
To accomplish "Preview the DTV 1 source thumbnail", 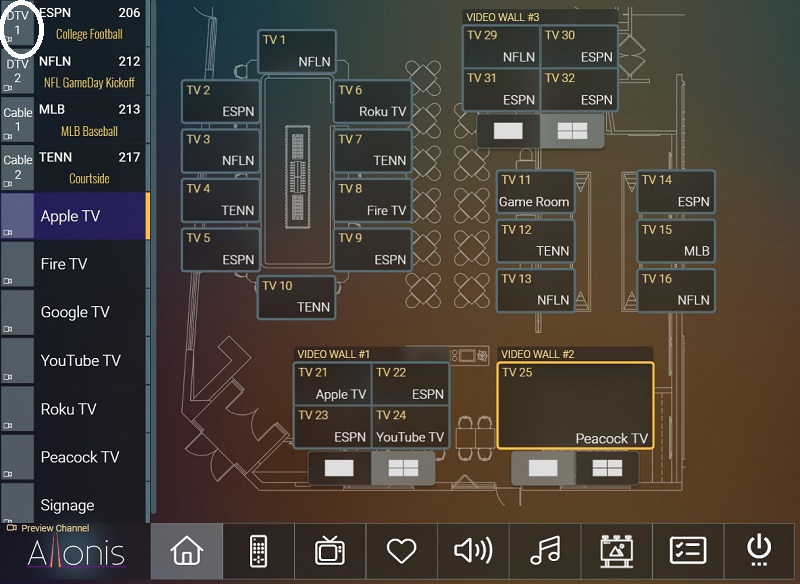I will [17, 23].
